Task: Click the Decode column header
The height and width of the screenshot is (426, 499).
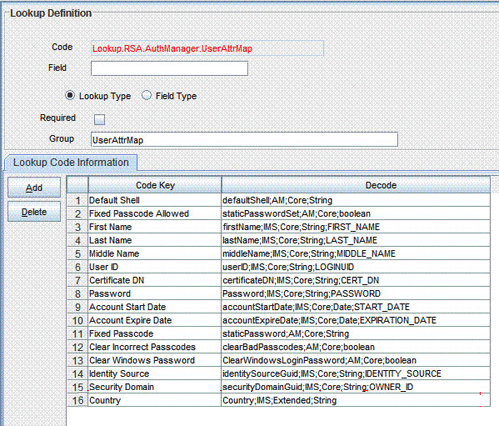Action: tap(356, 185)
